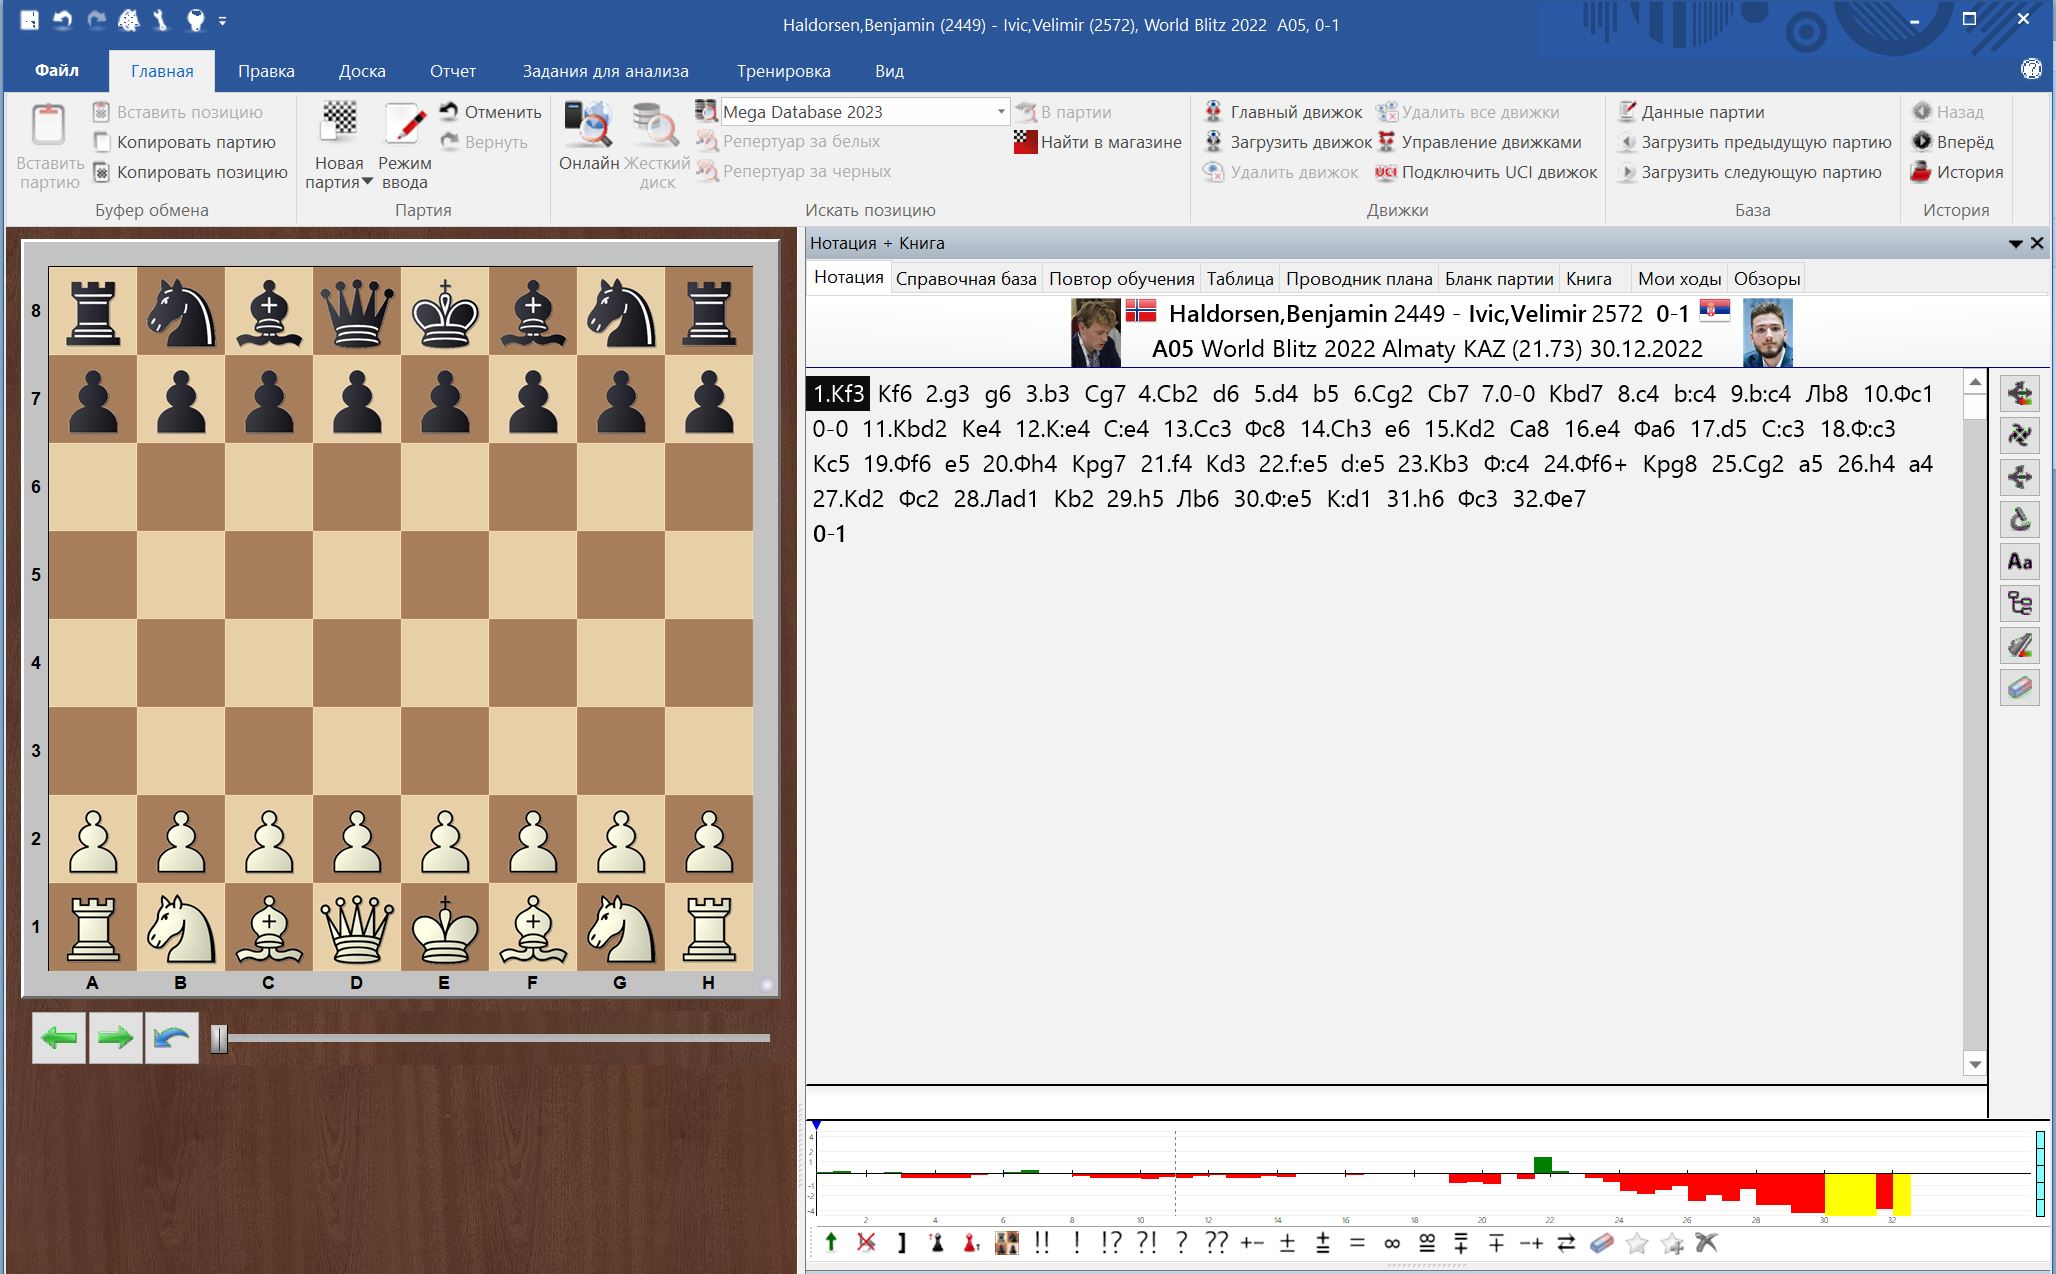The image size is (2056, 1274).
Task: Click the board move slider handle
Action: [219, 1039]
